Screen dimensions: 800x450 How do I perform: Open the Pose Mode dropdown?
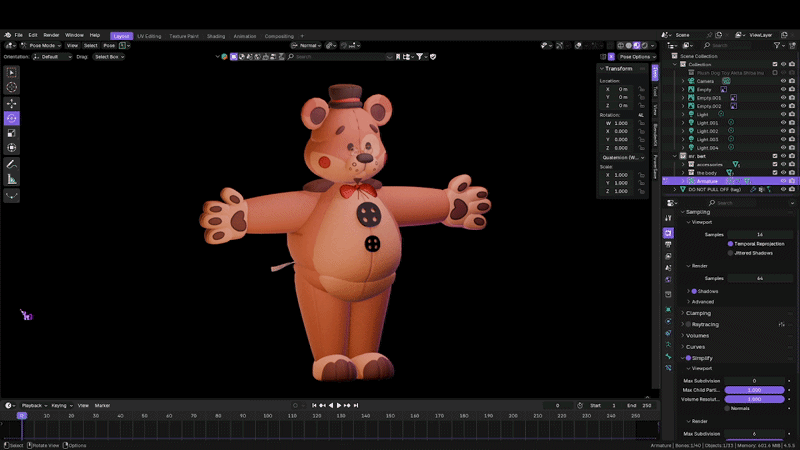[45, 45]
